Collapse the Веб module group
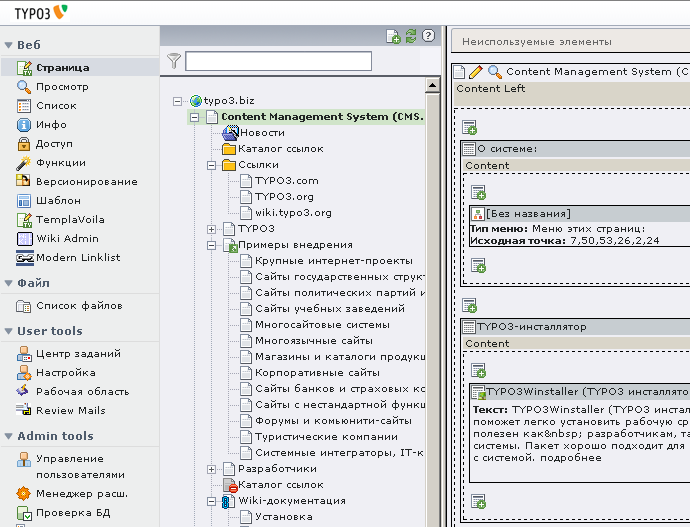 pyautogui.click(x=8, y=45)
